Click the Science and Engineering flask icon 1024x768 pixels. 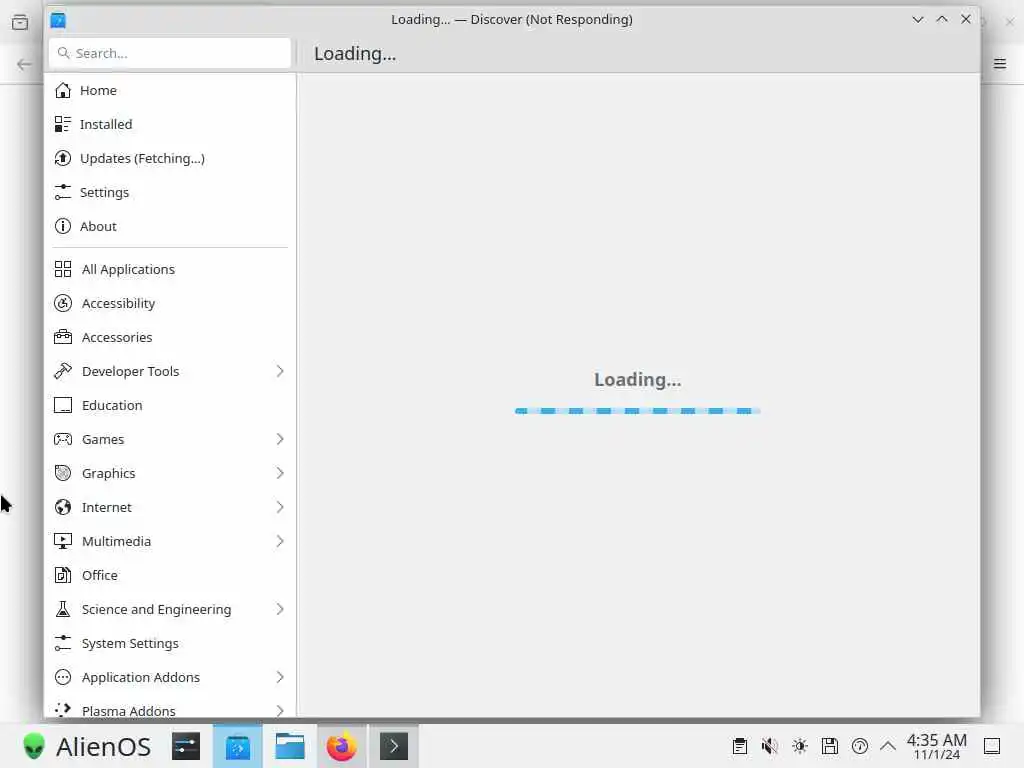point(63,609)
